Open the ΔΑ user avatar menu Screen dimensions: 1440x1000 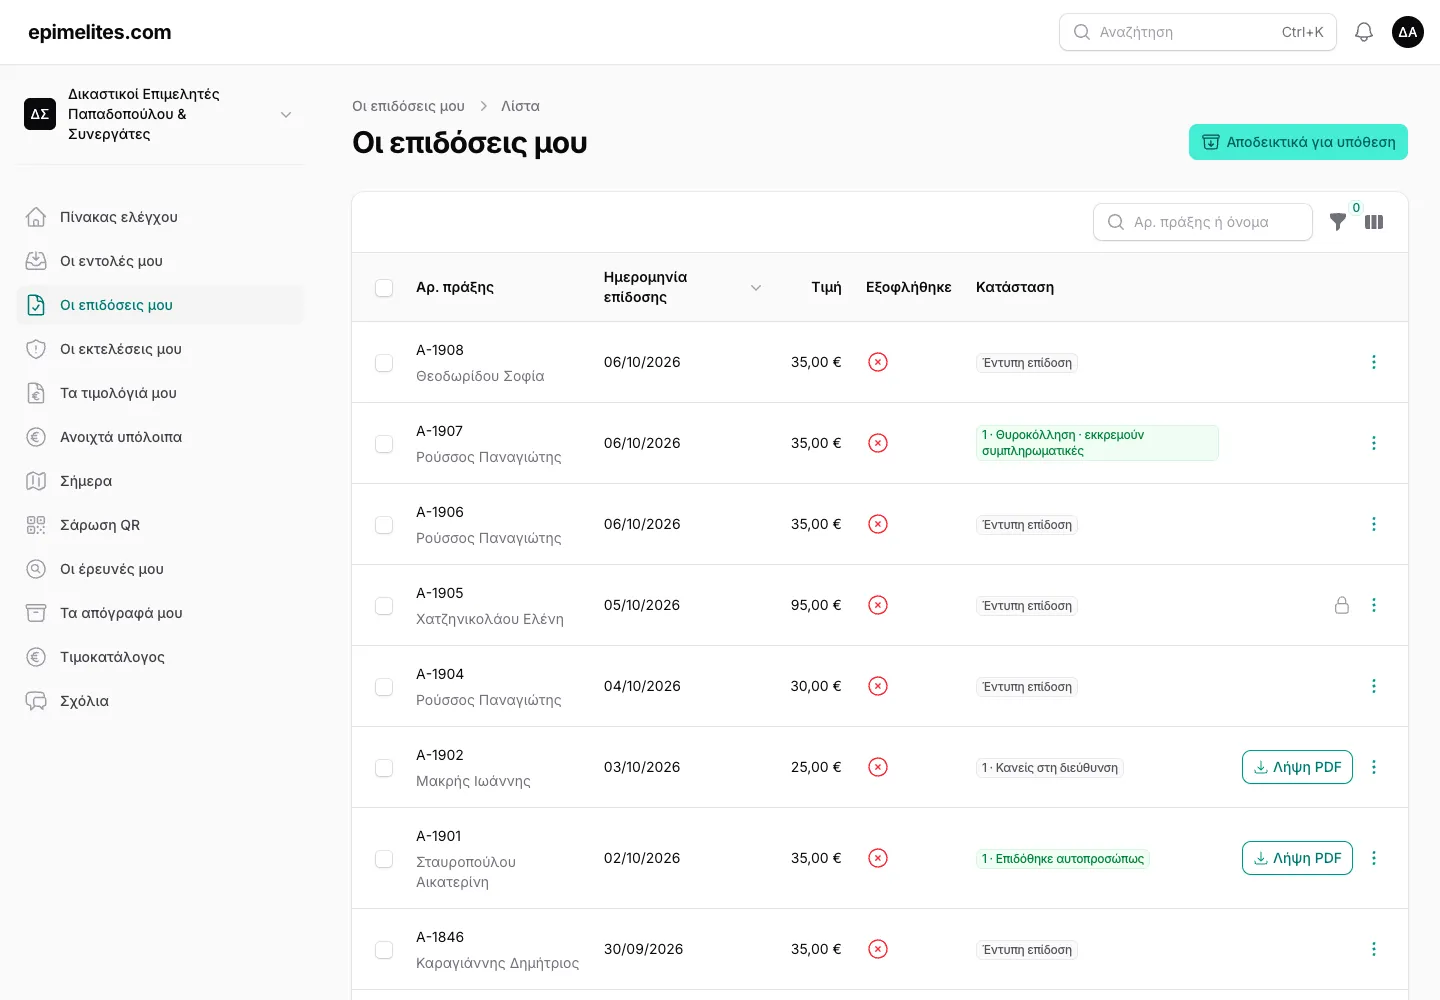click(x=1408, y=32)
